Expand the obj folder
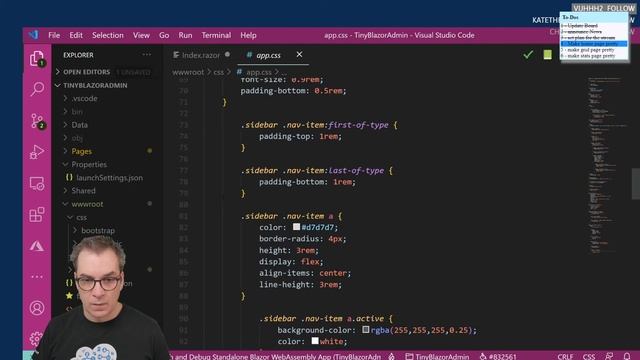The width and height of the screenshot is (640, 360). (x=77, y=138)
